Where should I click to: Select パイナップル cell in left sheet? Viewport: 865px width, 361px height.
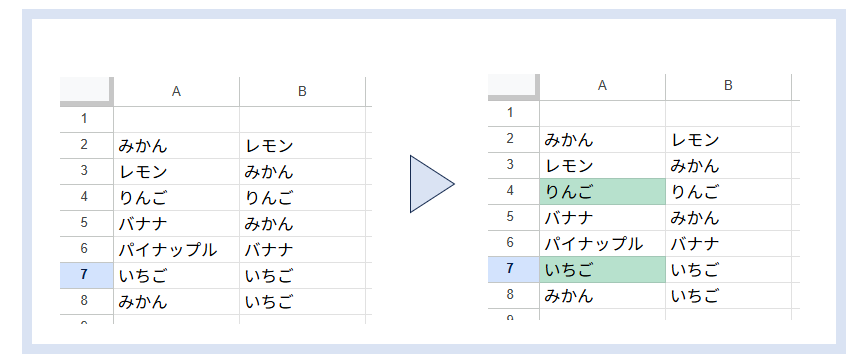click(x=177, y=249)
